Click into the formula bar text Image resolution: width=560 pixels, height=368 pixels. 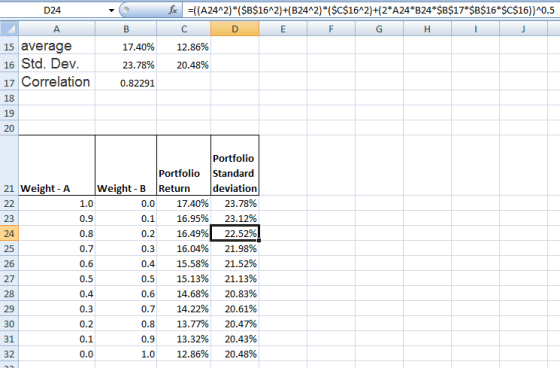click(x=371, y=10)
